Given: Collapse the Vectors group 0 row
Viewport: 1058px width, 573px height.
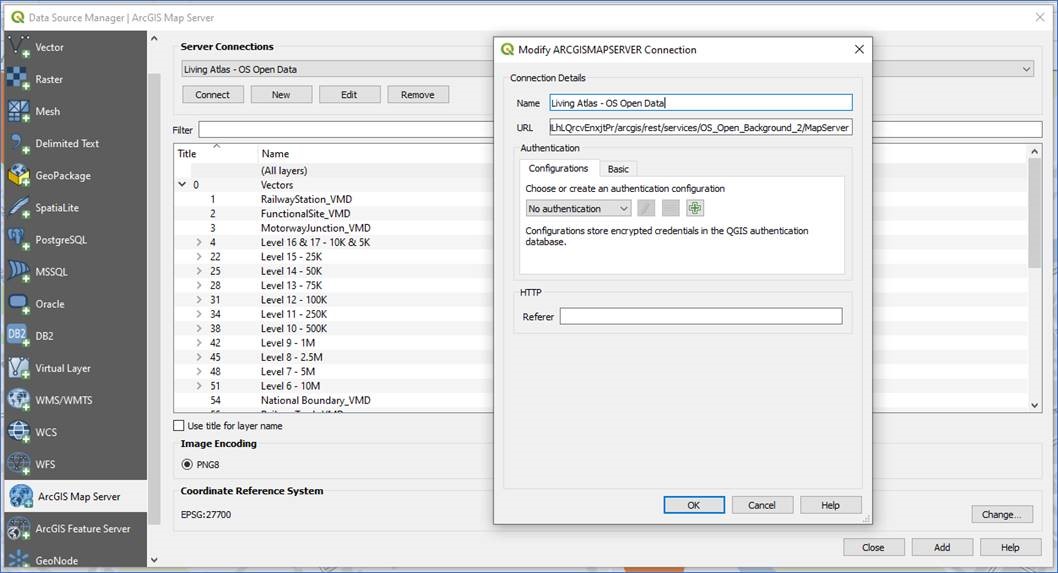Looking at the screenshot, I should (x=182, y=184).
